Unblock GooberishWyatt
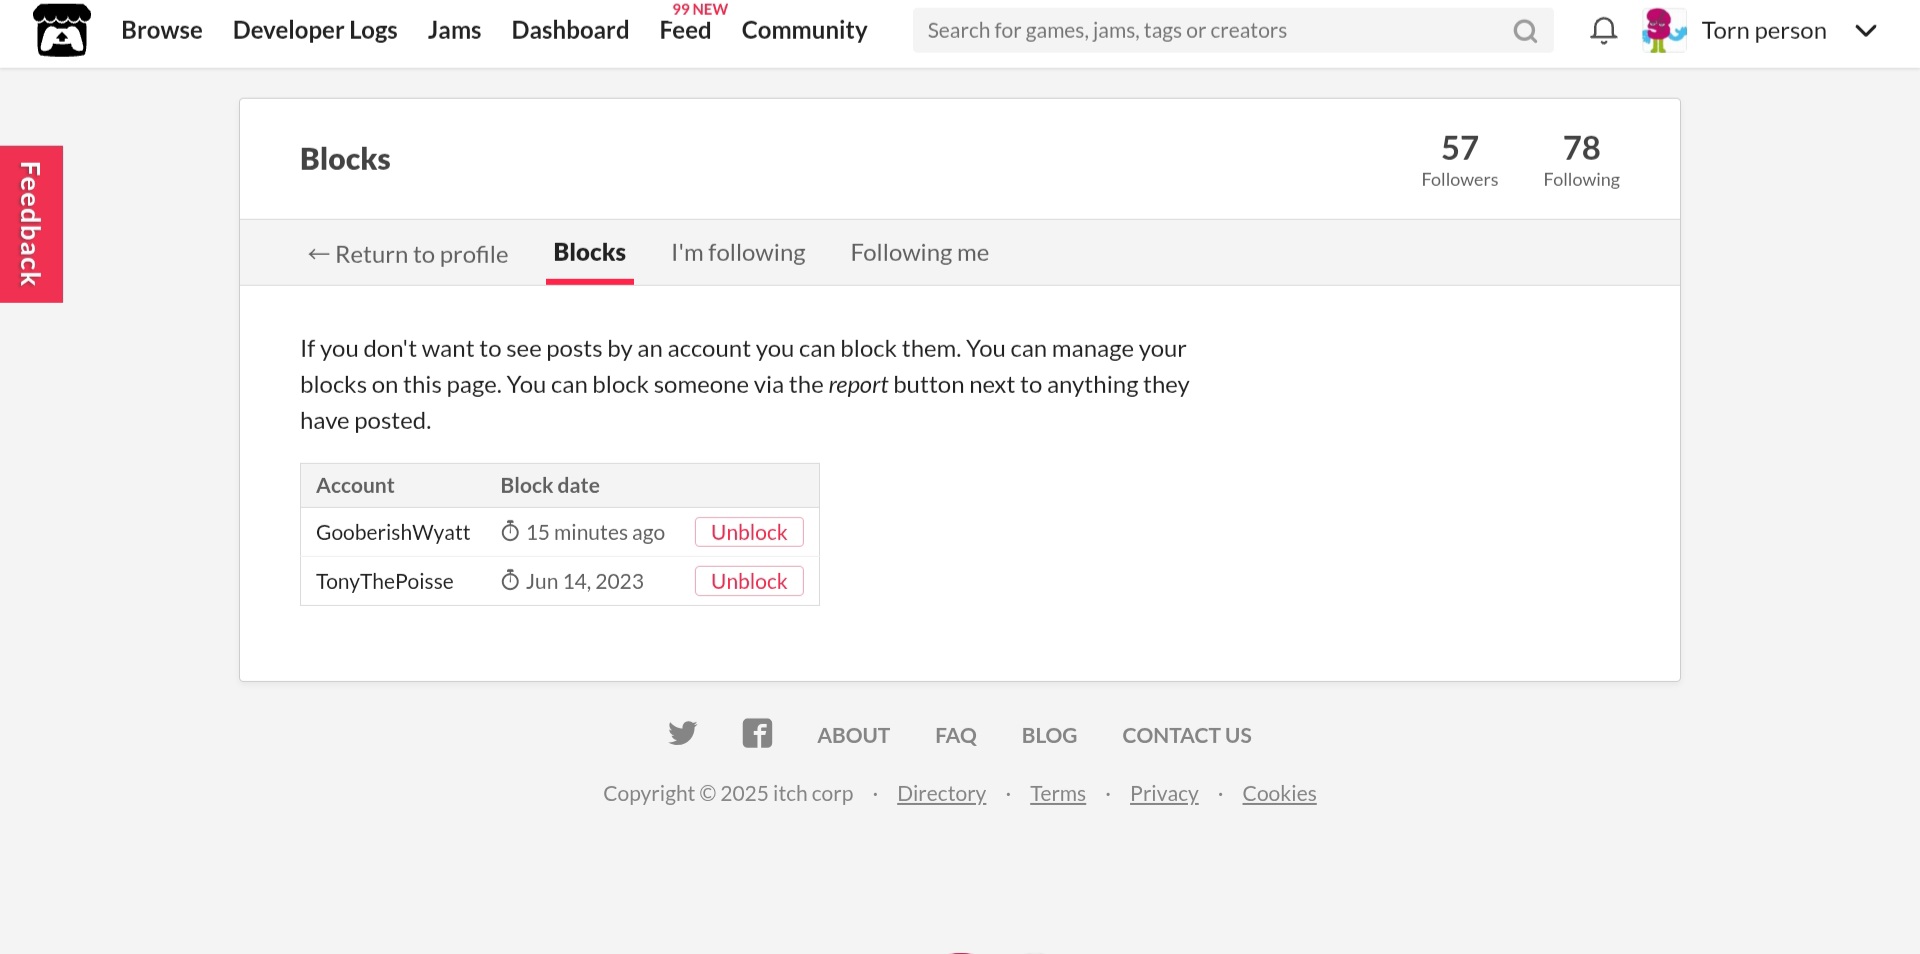 point(749,532)
